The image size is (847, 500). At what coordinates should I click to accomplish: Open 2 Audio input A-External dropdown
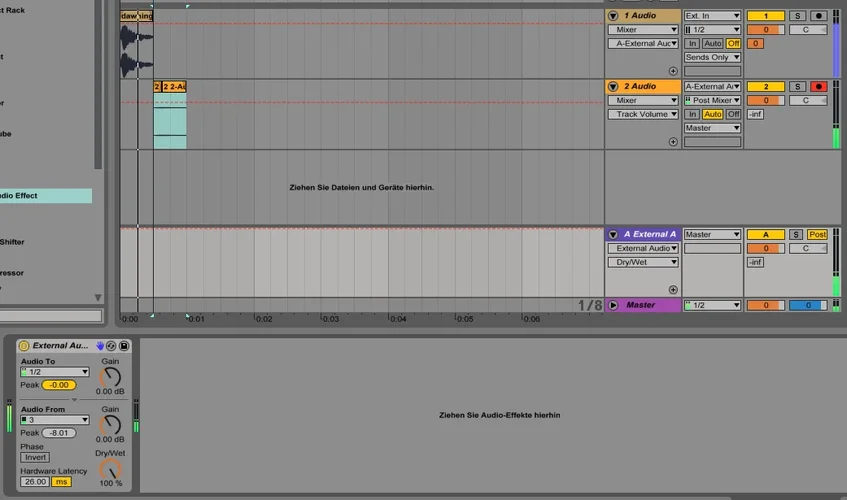tap(712, 86)
